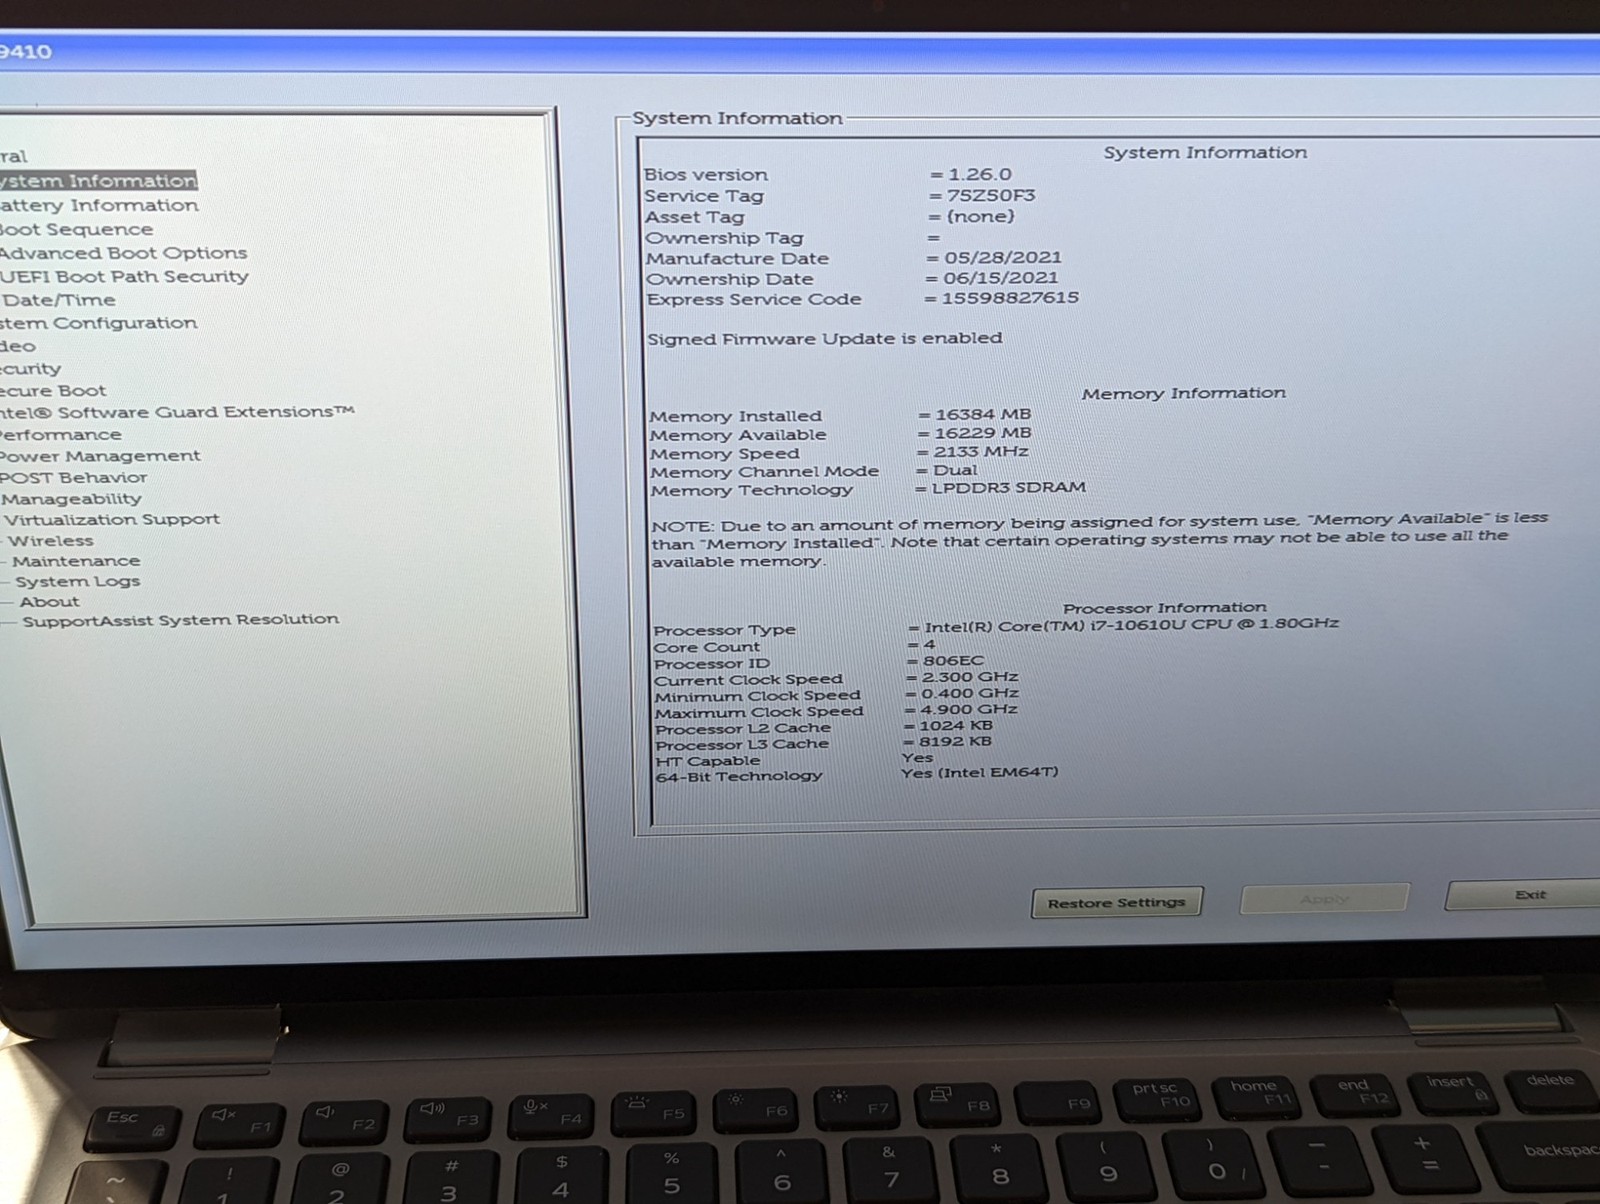Image resolution: width=1600 pixels, height=1204 pixels.
Task: Expand Intel Software Guard Extensions category
Action: click(x=177, y=412)
